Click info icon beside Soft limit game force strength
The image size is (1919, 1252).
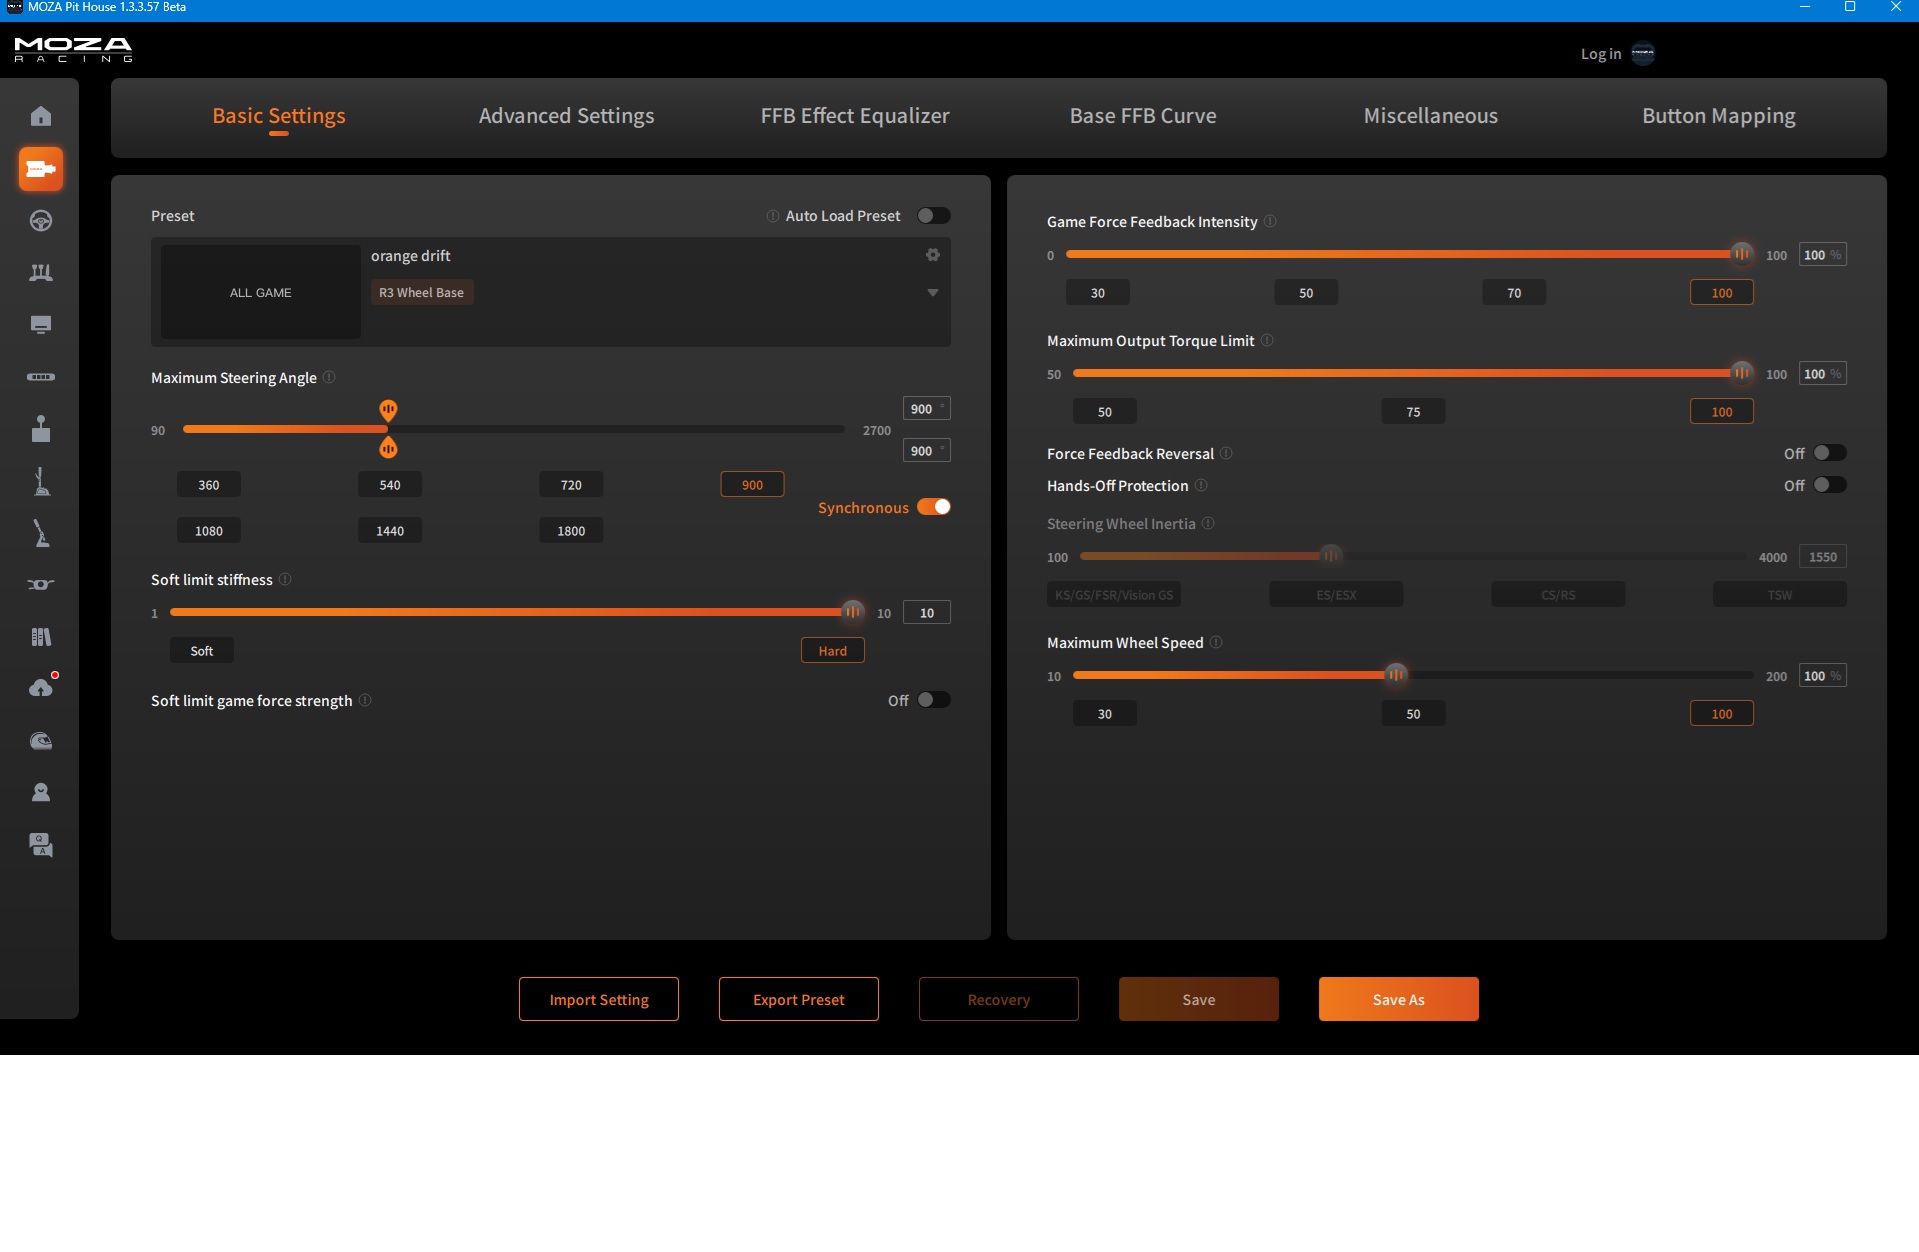365,701
